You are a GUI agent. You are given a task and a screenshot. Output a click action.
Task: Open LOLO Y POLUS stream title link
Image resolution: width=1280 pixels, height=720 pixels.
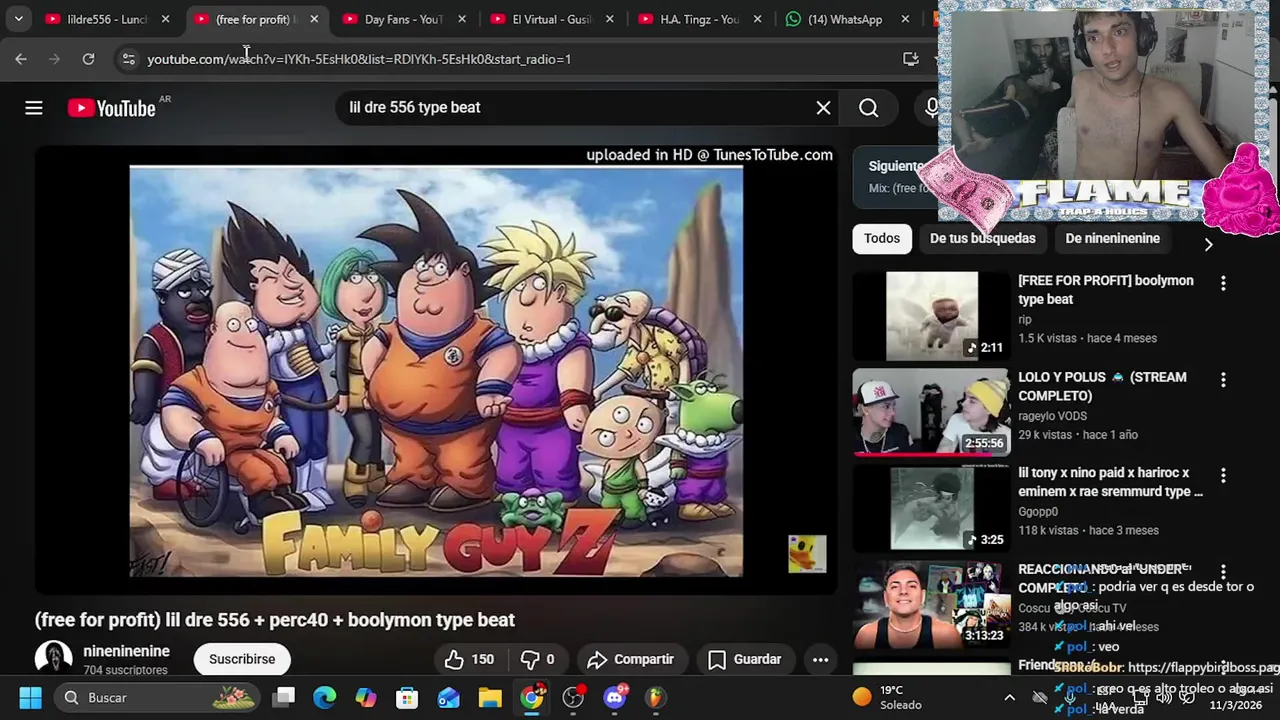(x=1102, y=386)
